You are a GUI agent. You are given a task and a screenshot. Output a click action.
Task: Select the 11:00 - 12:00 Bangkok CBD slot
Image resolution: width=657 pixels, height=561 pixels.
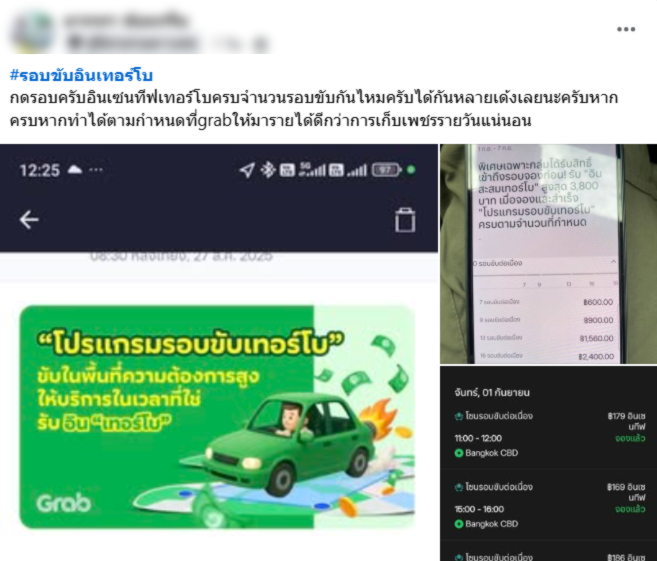[x=549, y=434]
